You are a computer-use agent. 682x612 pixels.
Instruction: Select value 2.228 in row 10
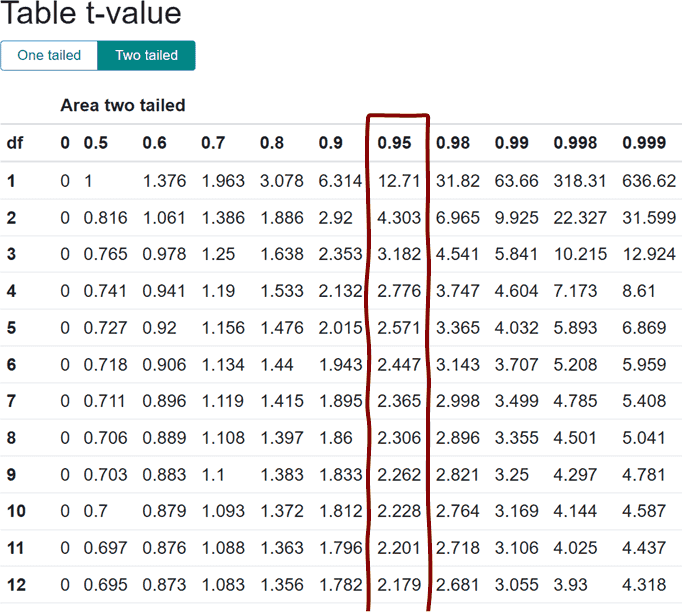pyautogui.click(x=399, y=511)
